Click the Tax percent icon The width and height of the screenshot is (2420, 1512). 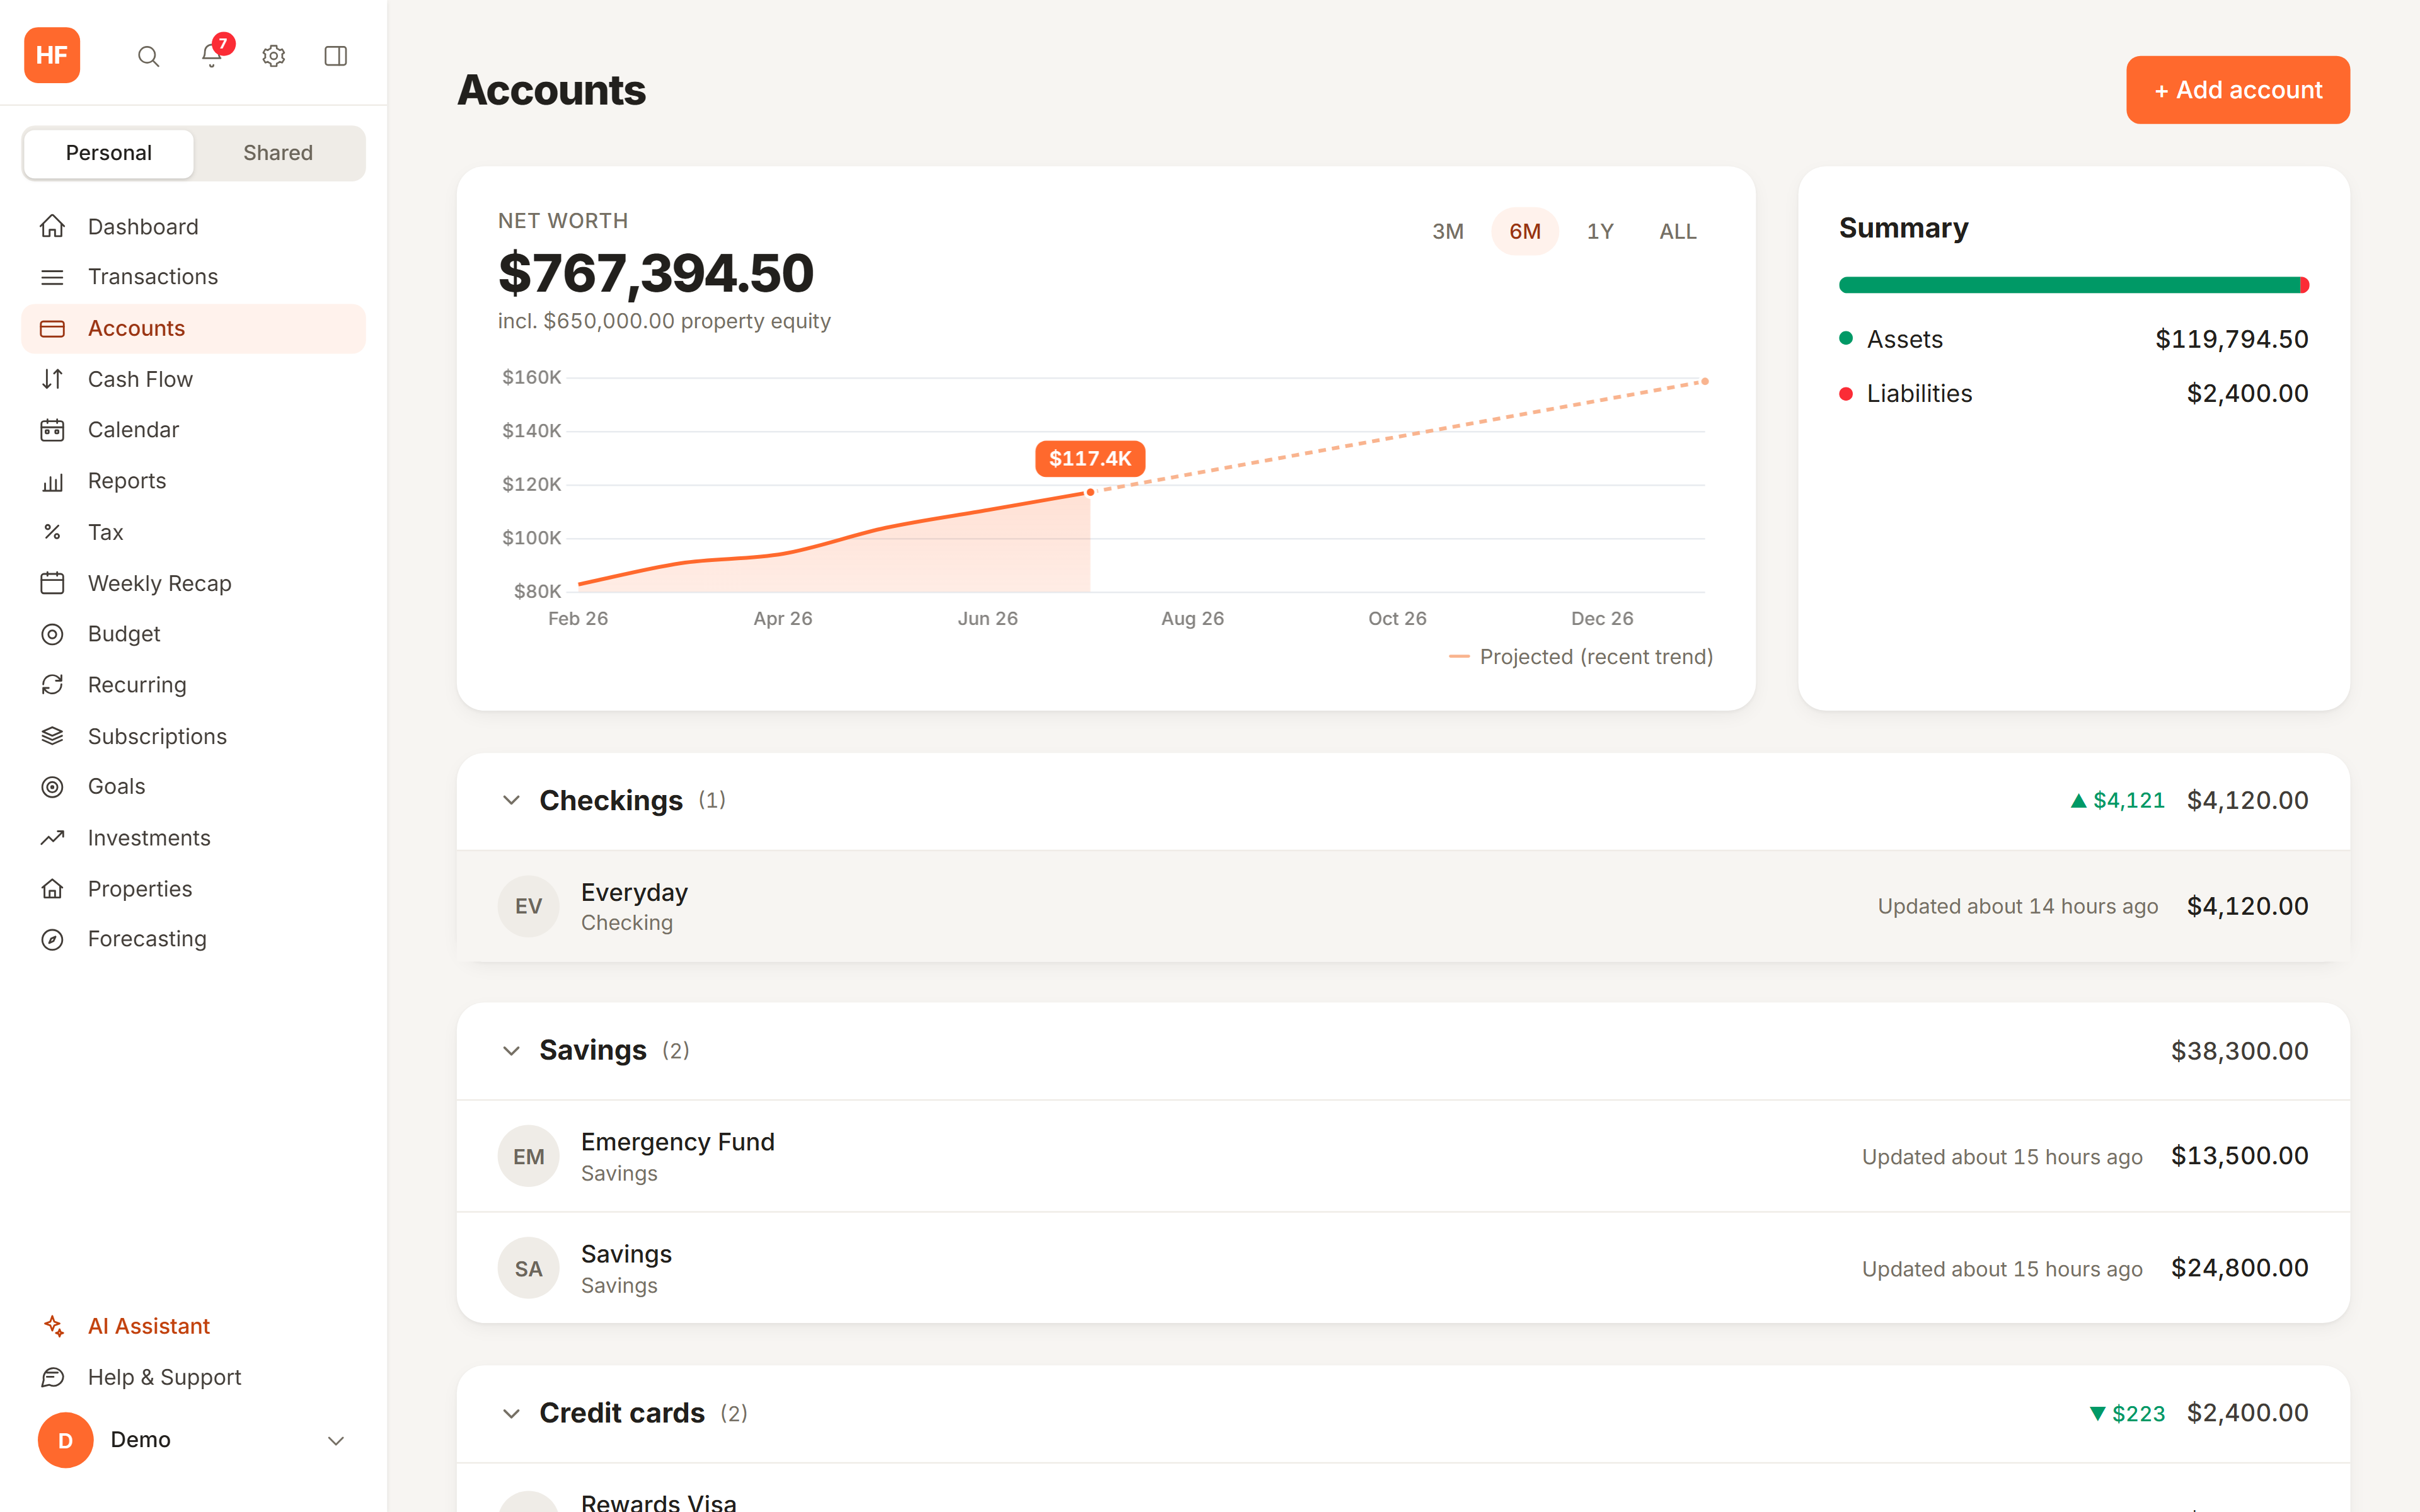click(52, 532)
